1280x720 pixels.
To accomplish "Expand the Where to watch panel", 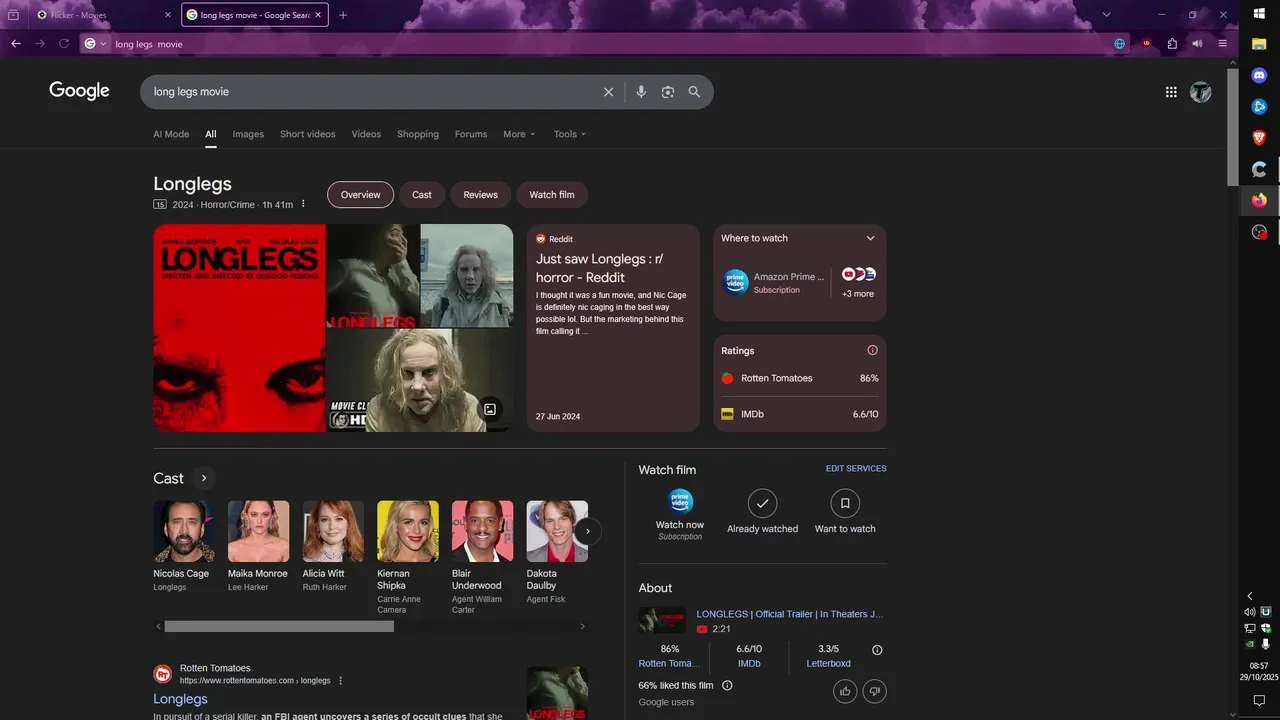I will point(870,238).
